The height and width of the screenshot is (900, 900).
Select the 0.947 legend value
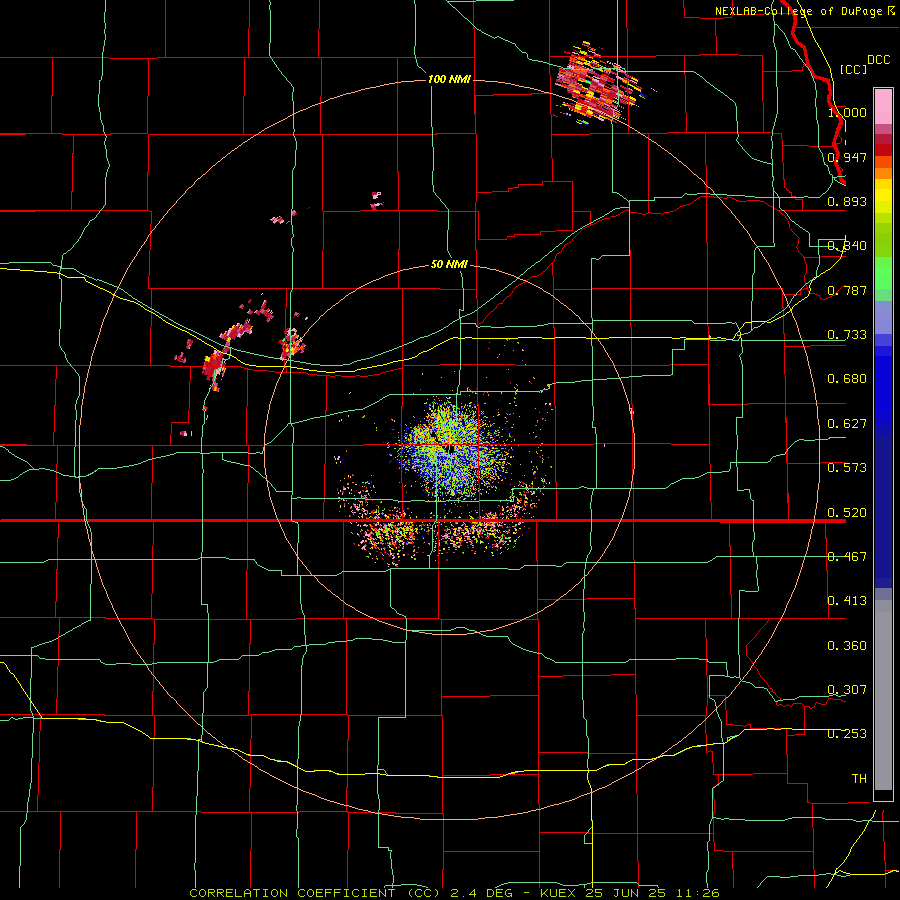point(847,157)
